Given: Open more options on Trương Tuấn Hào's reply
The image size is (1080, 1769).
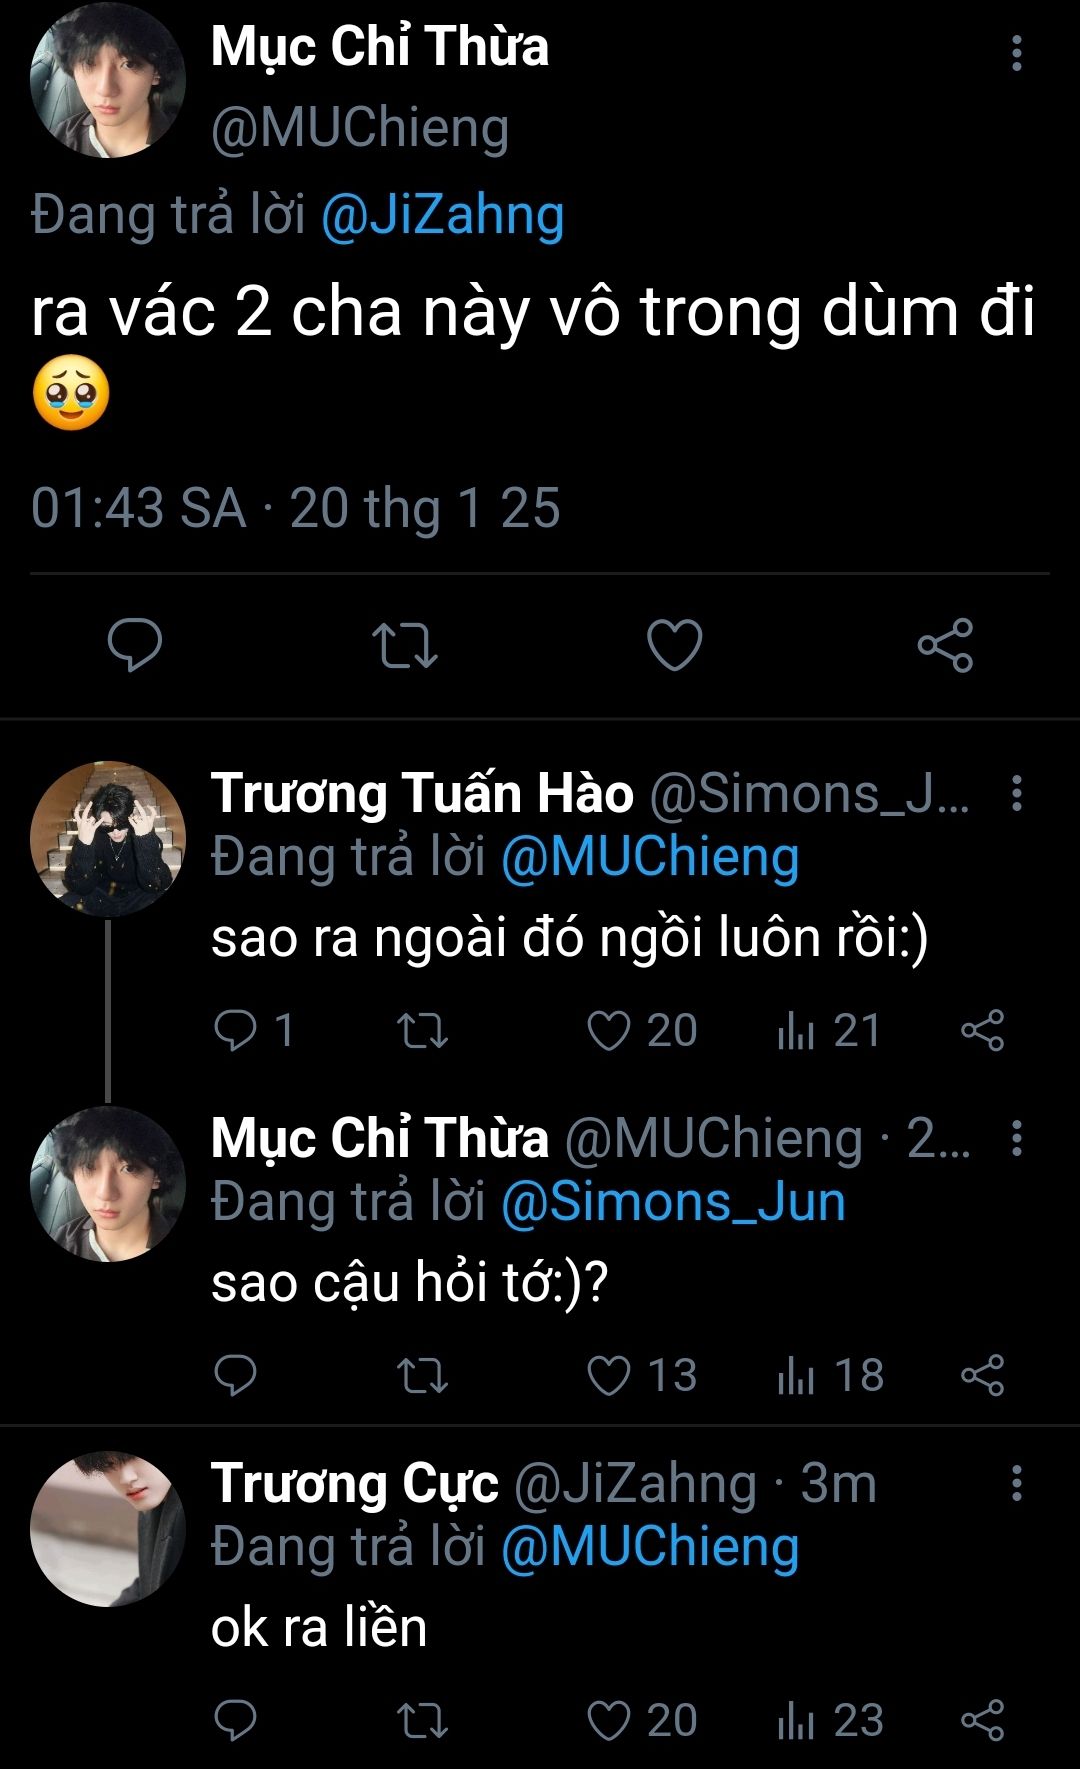Looking at the screenshot, I should pos(1016,793).
